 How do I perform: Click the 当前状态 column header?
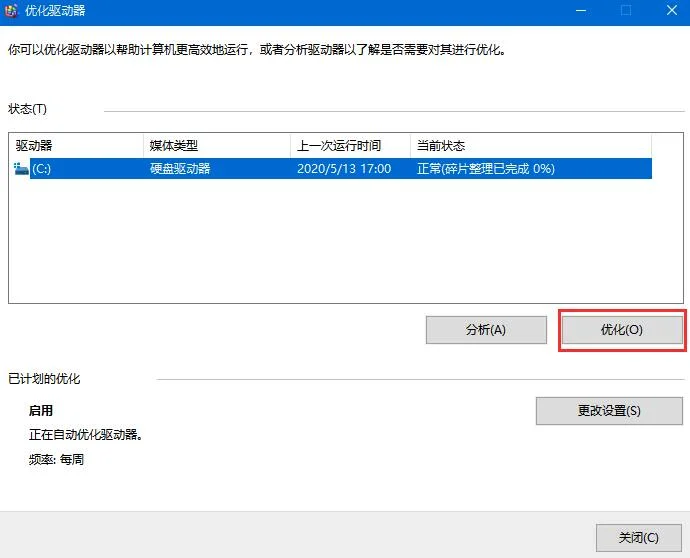click(x=531, y=146)
